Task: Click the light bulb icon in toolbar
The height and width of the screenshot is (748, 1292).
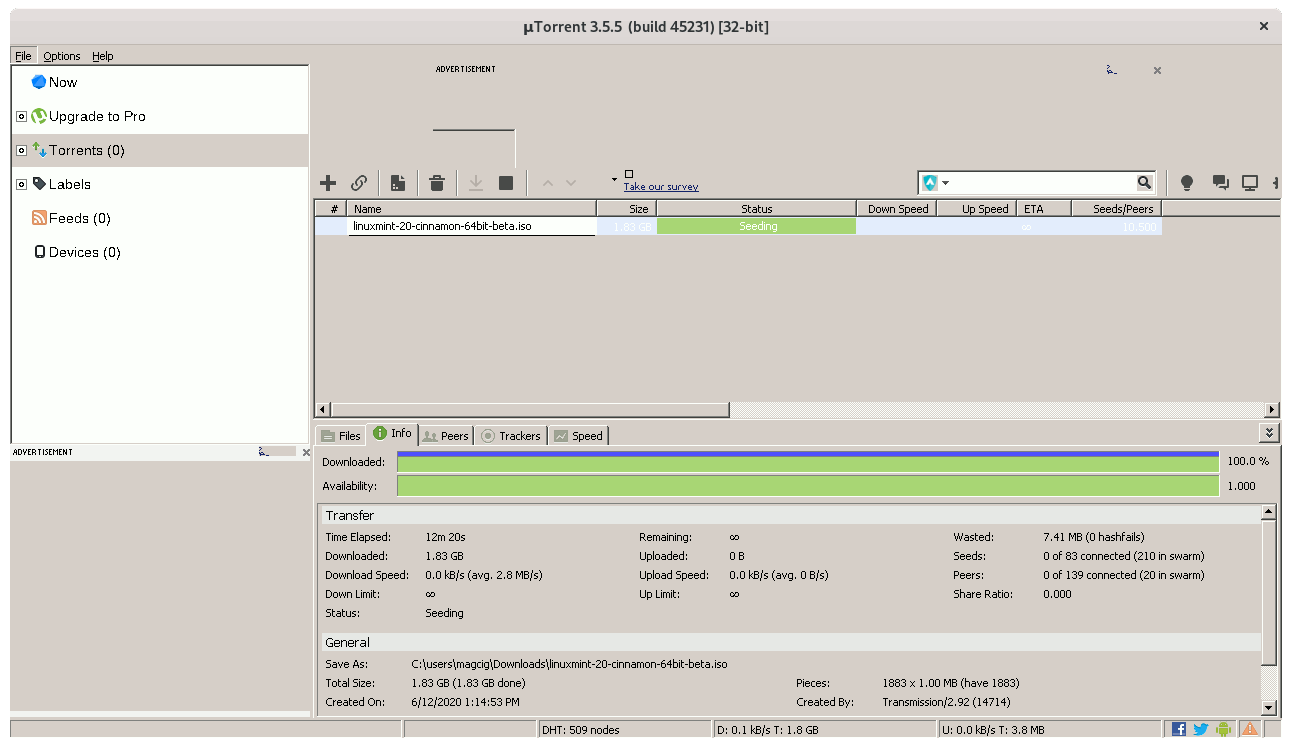Action: pyautogui.click(x=1187, y=183)
